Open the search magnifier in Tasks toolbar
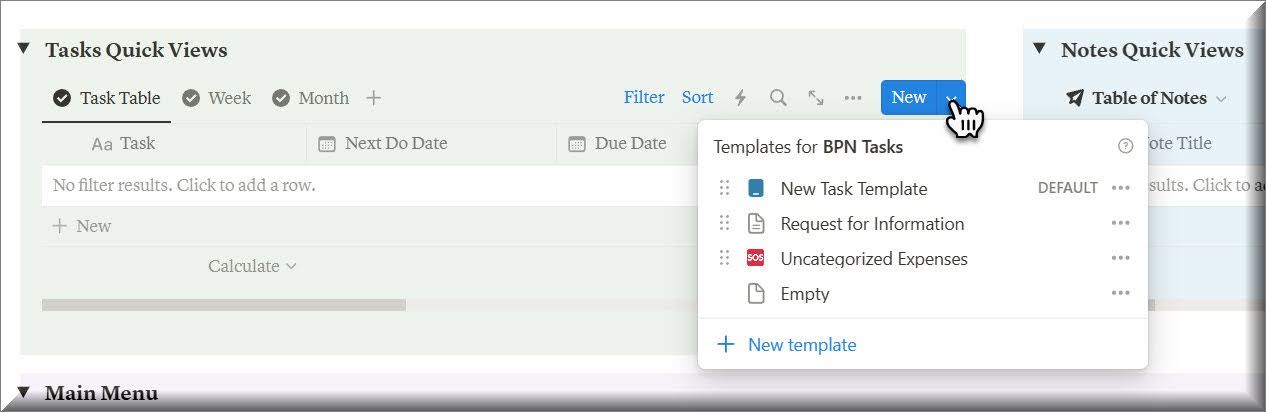This screenshot has width=1266, height=412. 778,98
